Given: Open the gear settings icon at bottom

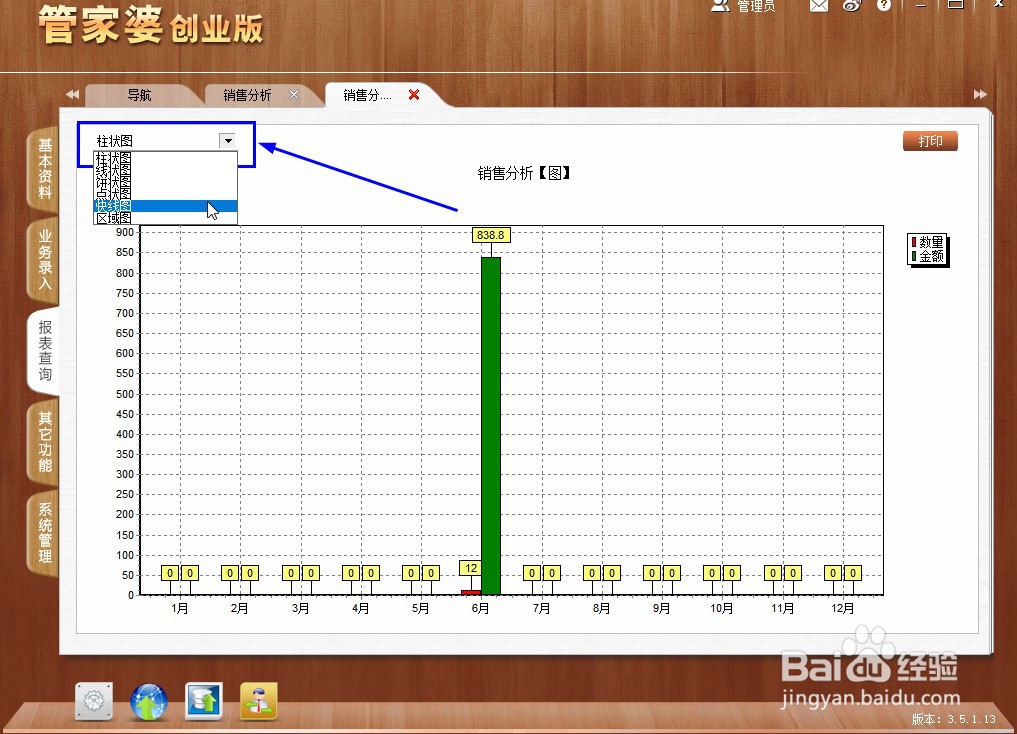Looking at the screenshot, I should (x=94, y=701).
